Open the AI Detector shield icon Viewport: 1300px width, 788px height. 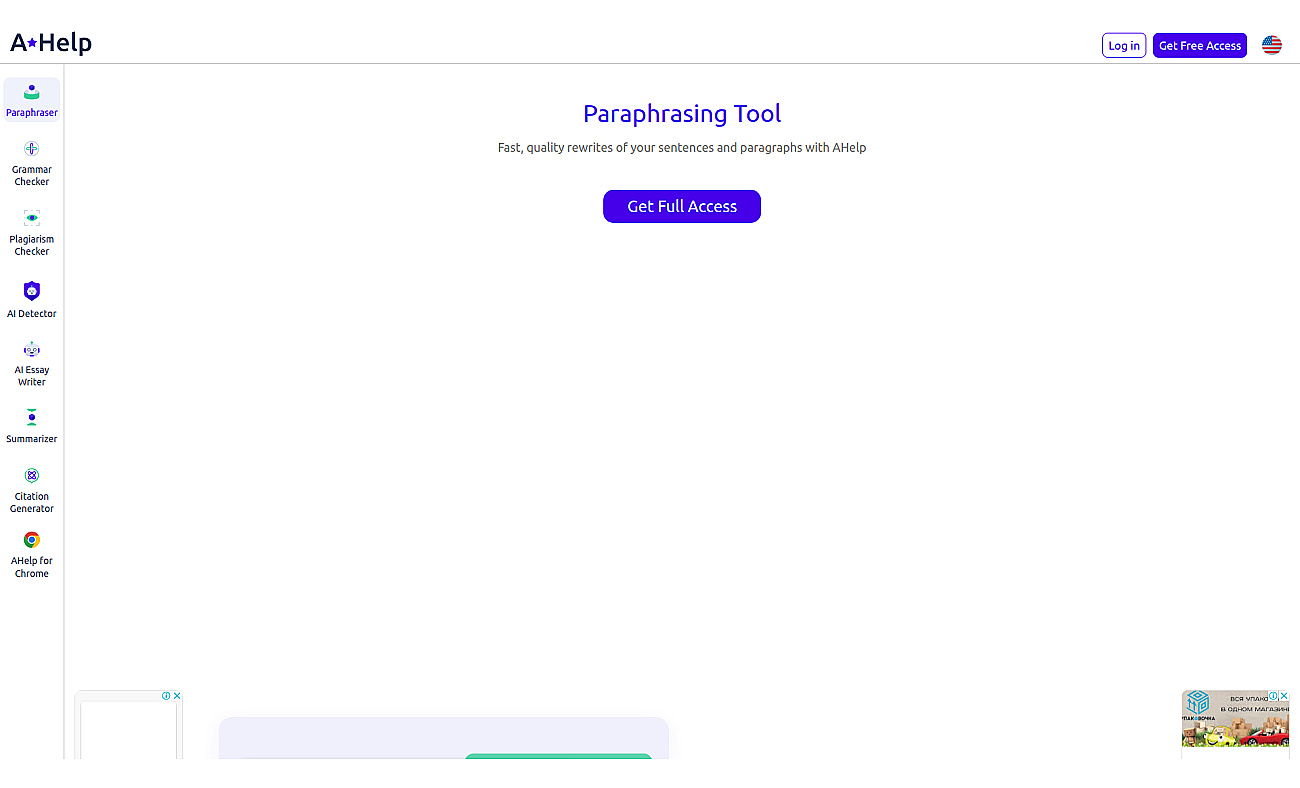(32, 291)
